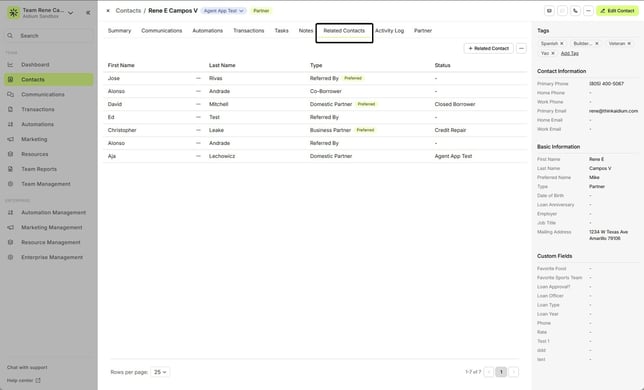Click the Automations icon in the sidebar
Viewport: 644px width, 390px height.
coord(10,124)
